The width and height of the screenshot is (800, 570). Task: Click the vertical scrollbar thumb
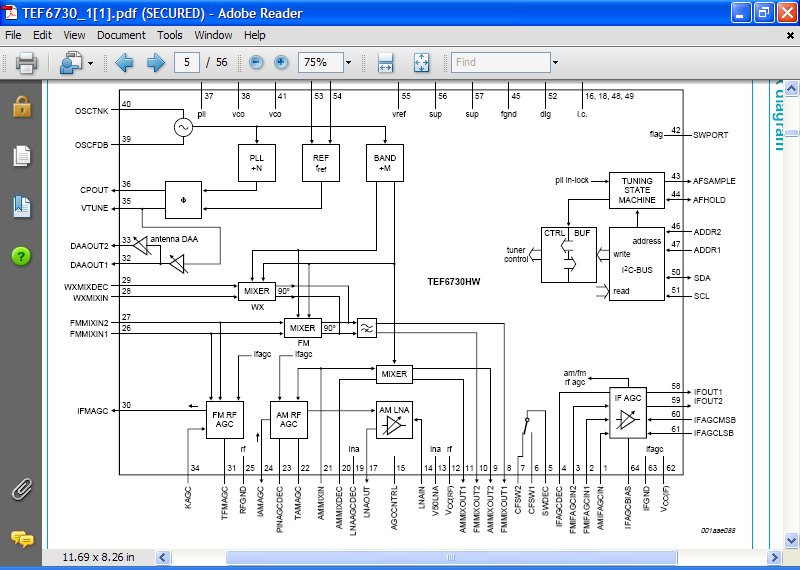click(791, 133)
